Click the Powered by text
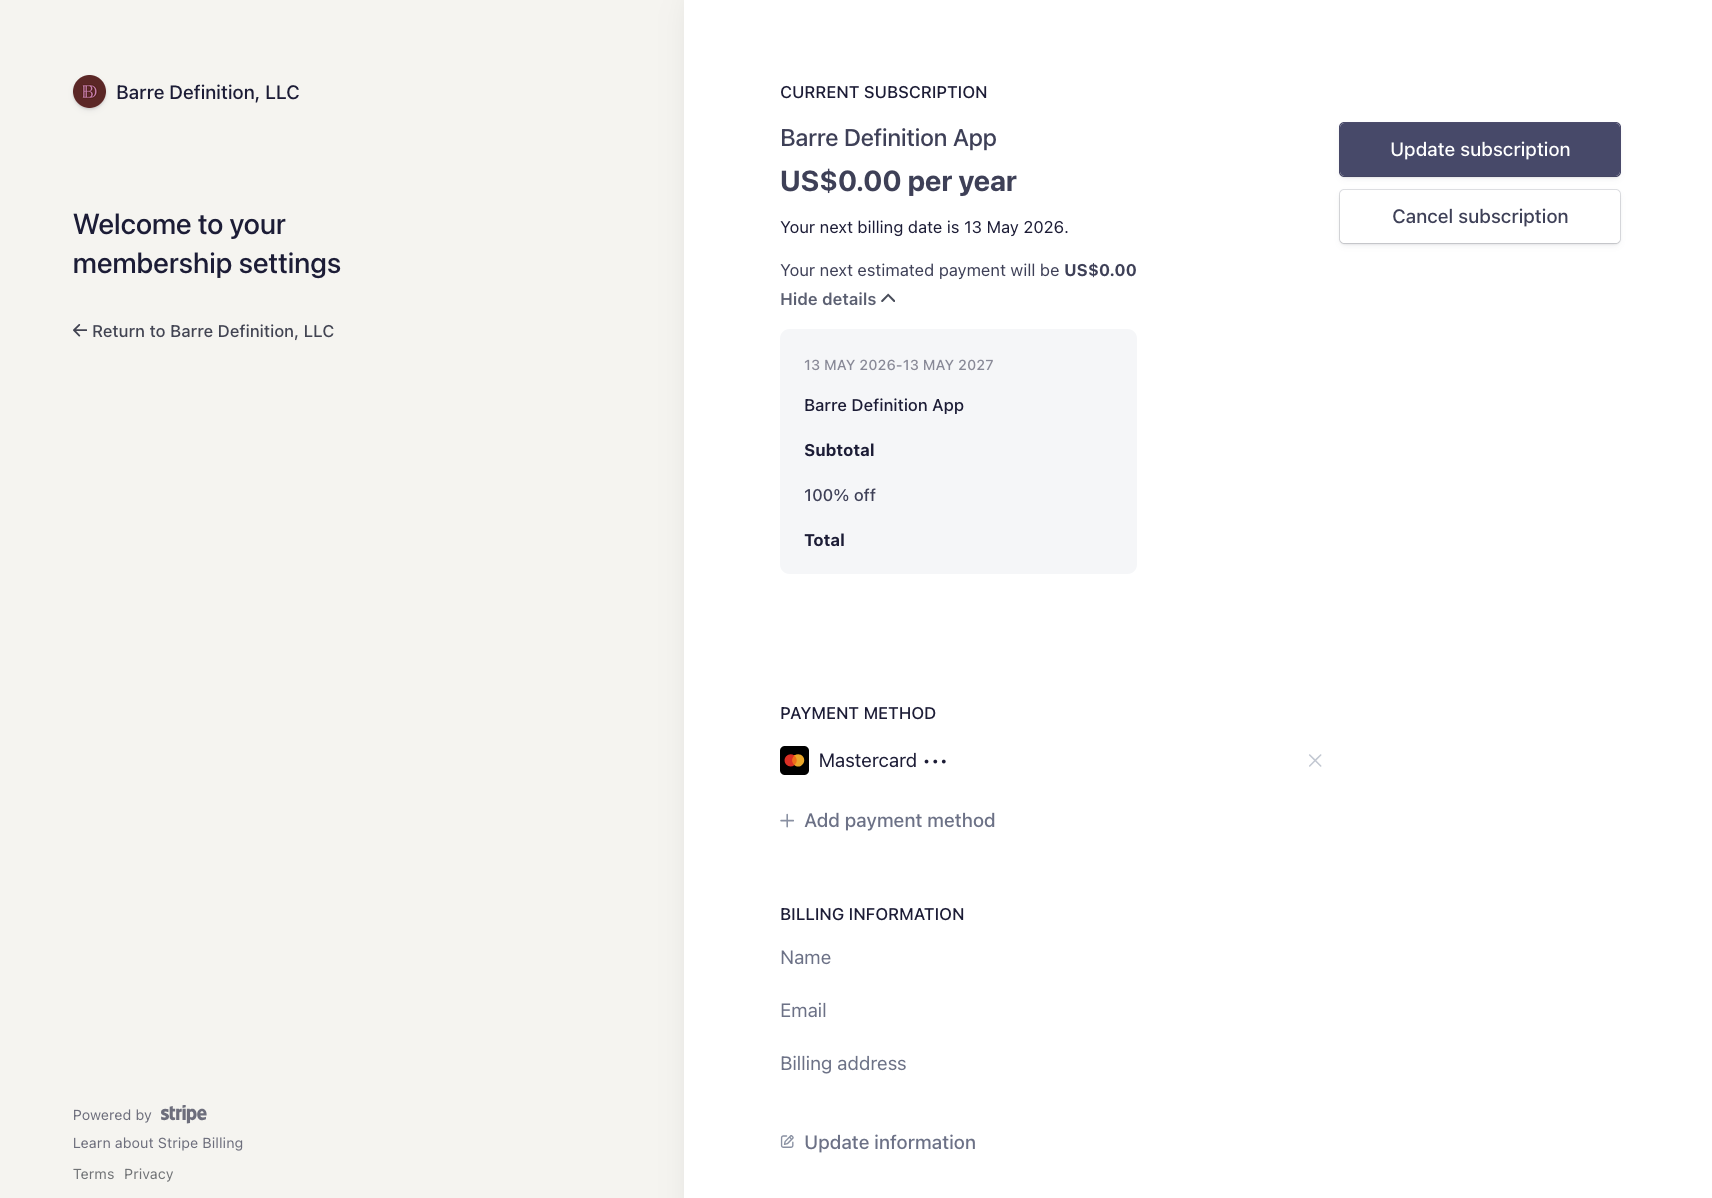Image resolution: width=1712 pixels, height=1198 pixels. [x=112, y=1115]
